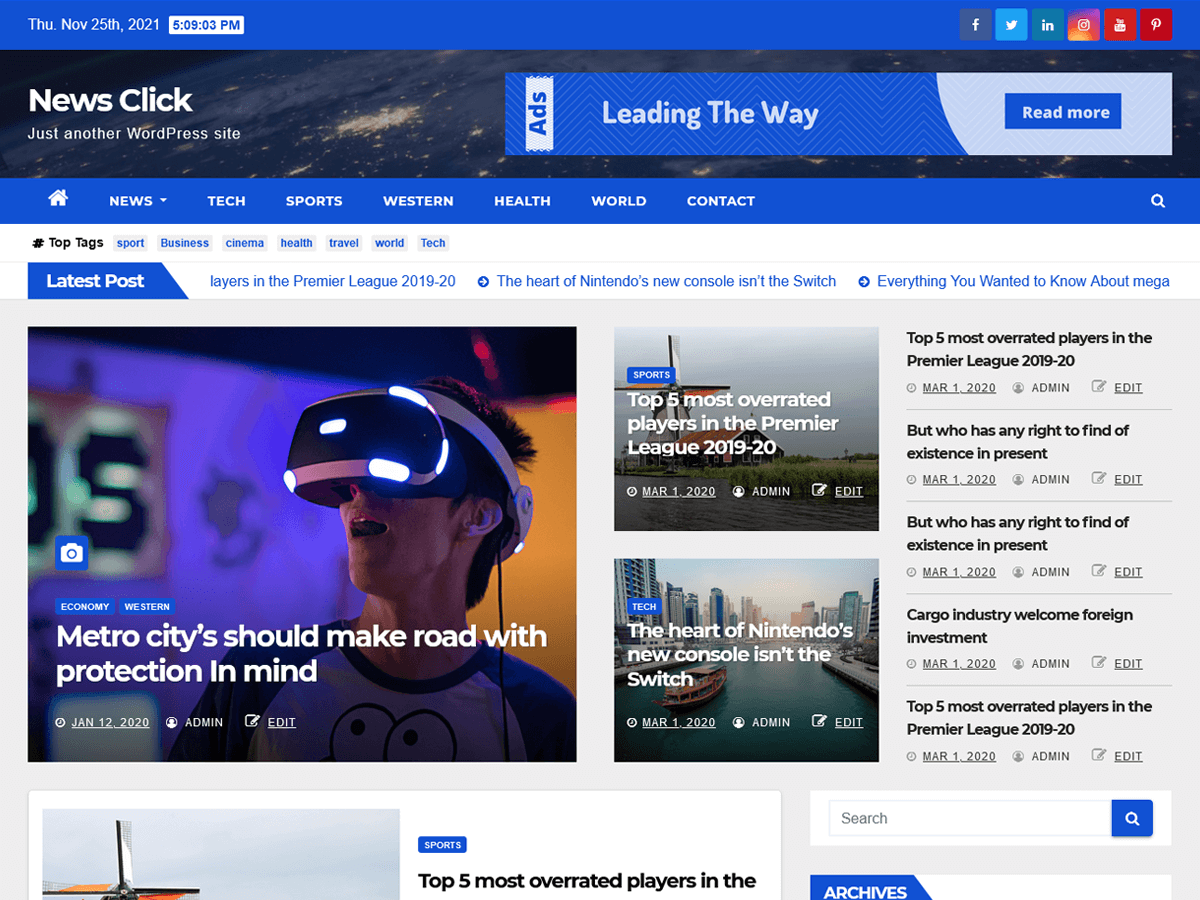
Task: Click the home icon in the navigation bar
Action: tap(58, 200)
